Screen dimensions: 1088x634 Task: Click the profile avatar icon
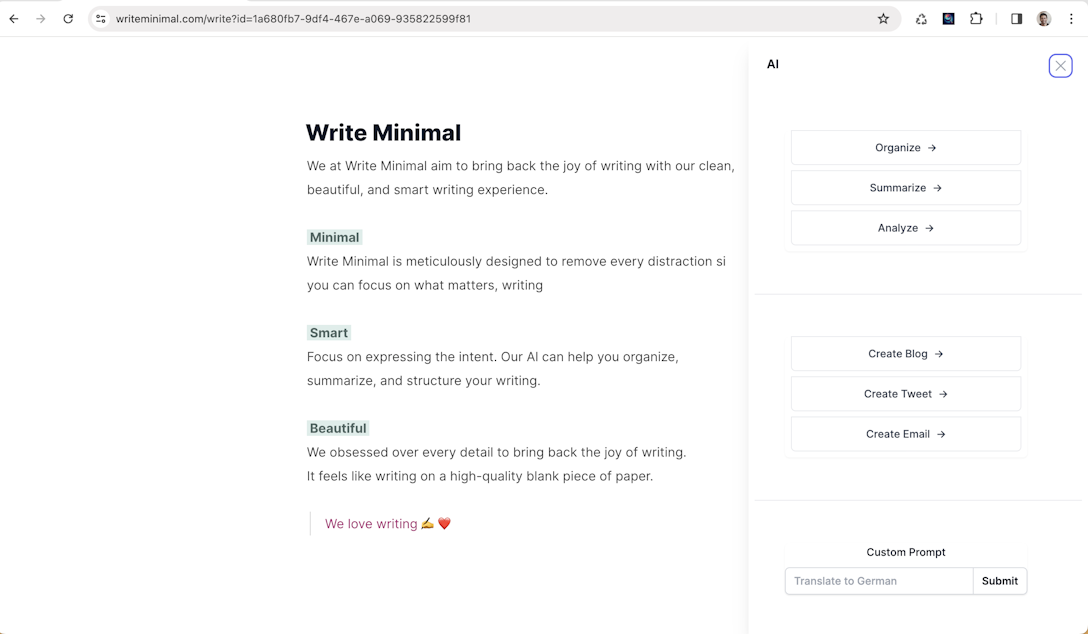point(1043,18)
